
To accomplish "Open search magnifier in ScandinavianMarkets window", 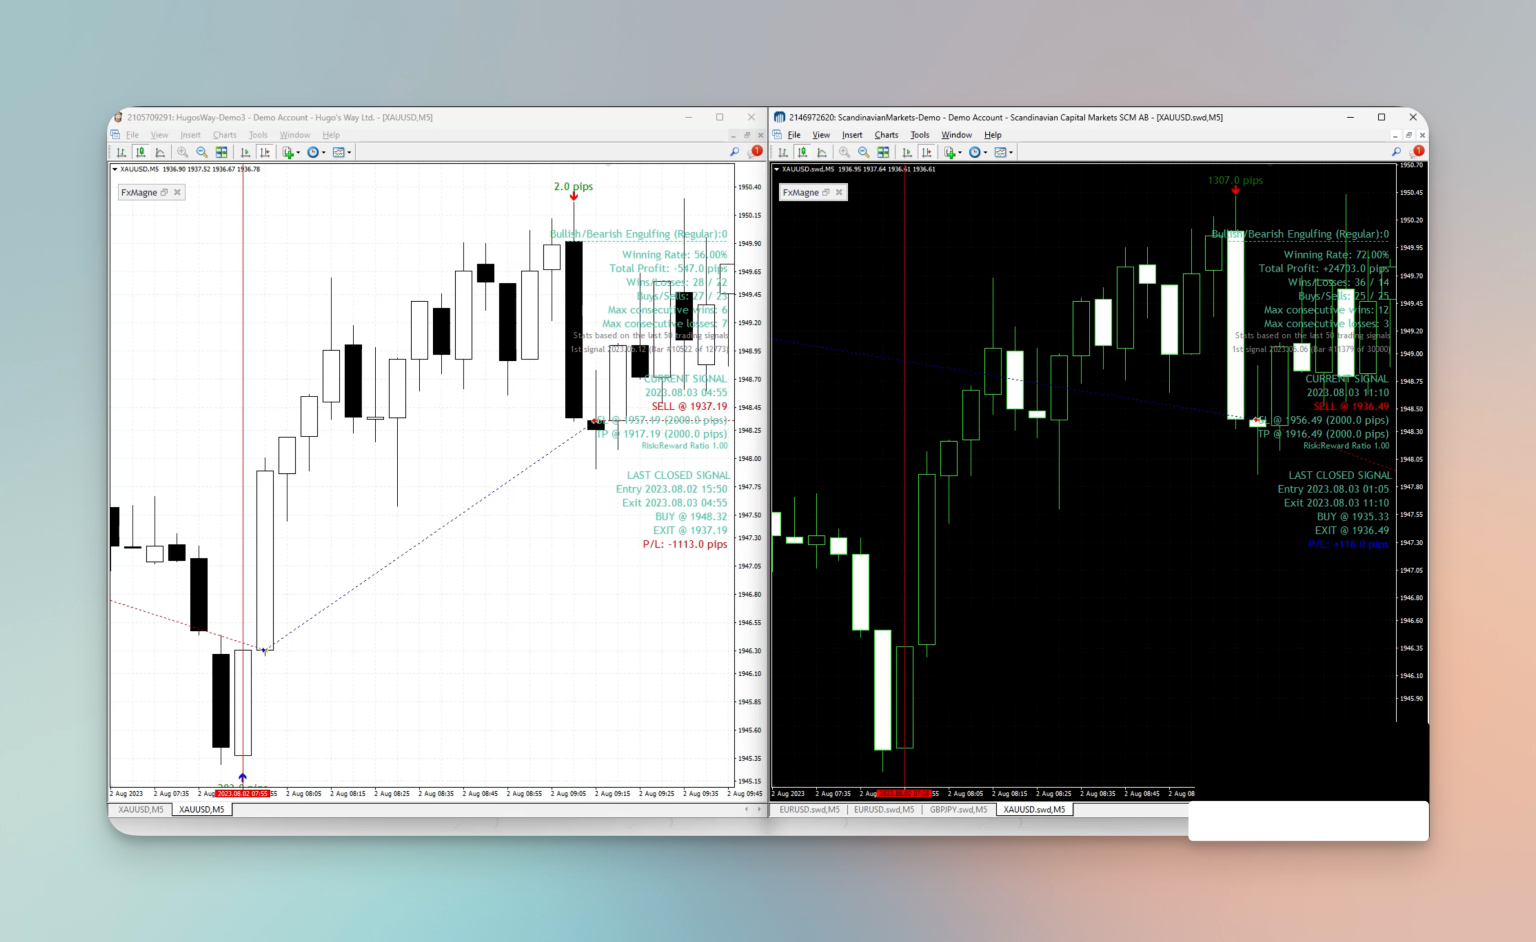I will pyautogui.click(x=1396, y=152).
